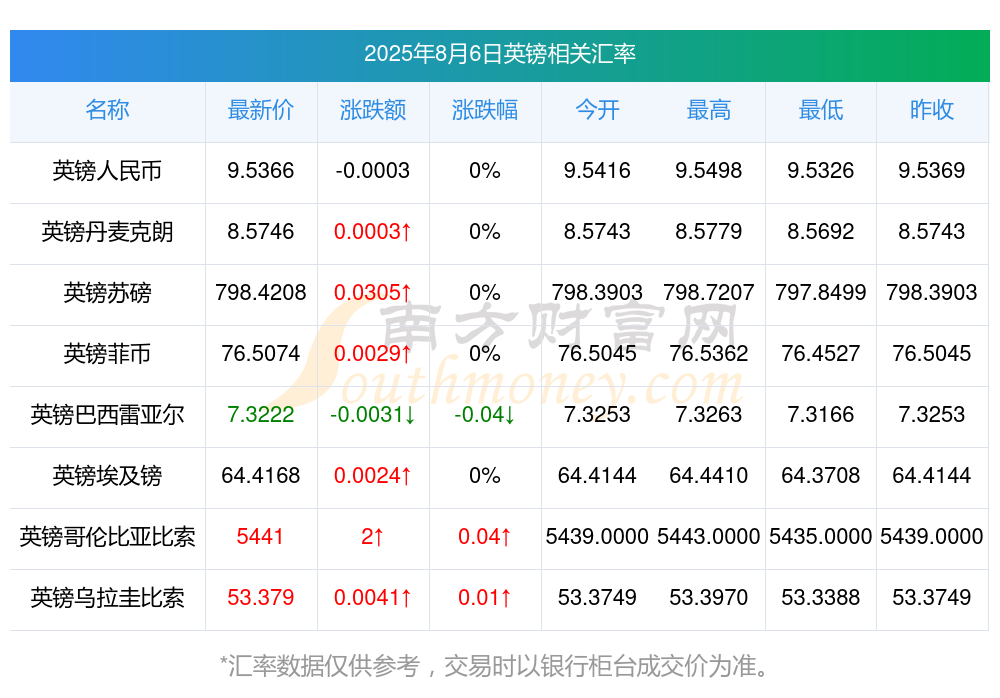Click the 英镑巴西雷亚尔 row name
Image resolution: width=1000 pixels, height=698 pixels.
pyautogui.click(x=107, y=415)
